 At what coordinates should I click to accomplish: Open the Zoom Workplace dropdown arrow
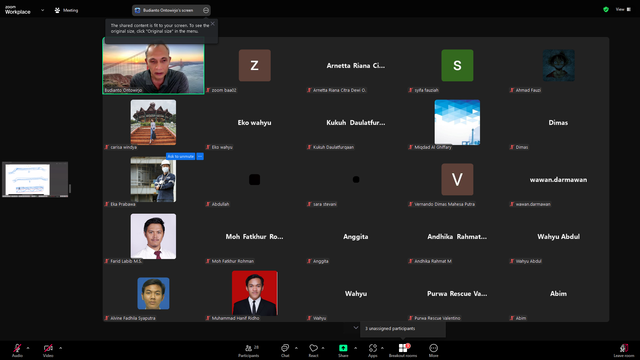[42, 10]
